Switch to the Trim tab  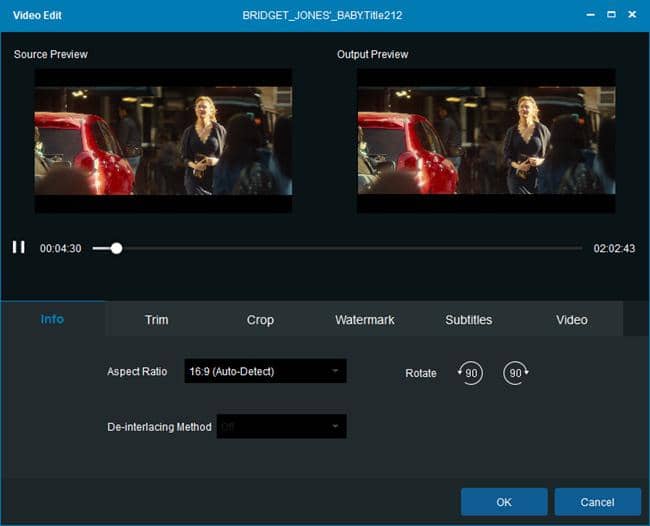[x=156, y=320]
